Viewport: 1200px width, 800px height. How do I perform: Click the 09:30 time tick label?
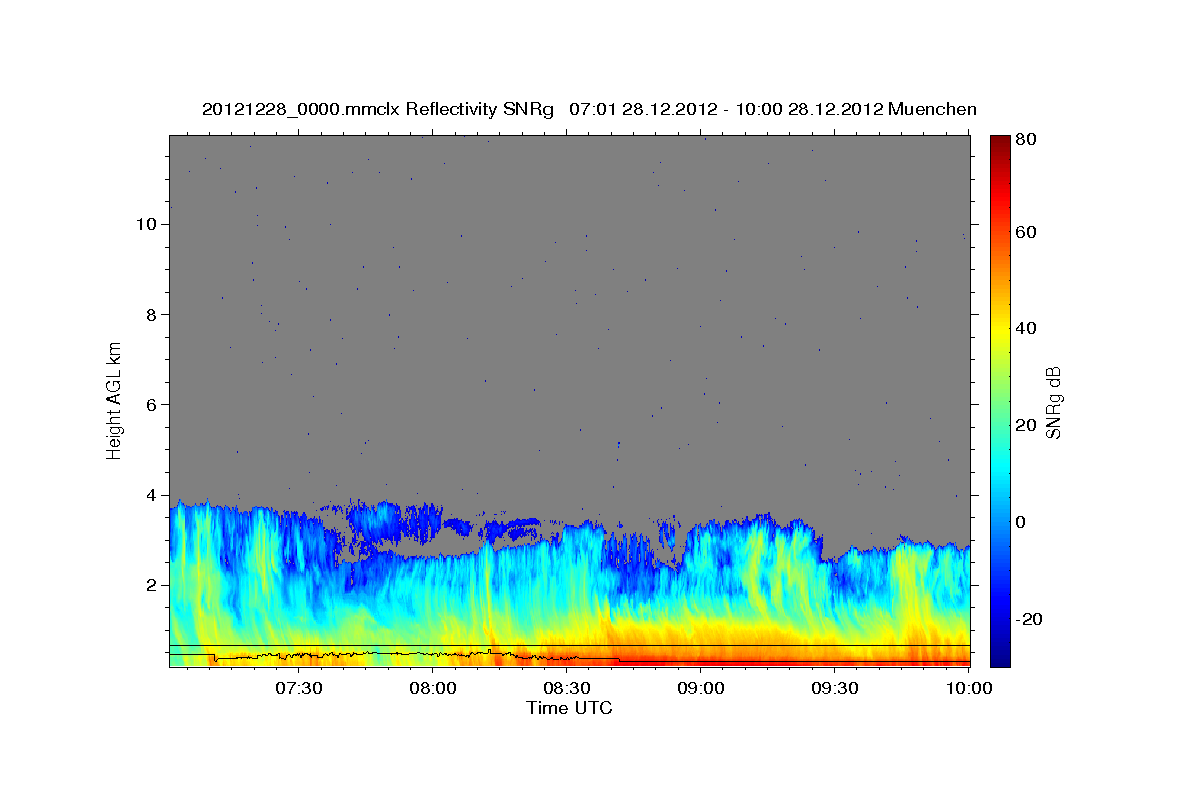pyautogui.click(x=835, y=689)
